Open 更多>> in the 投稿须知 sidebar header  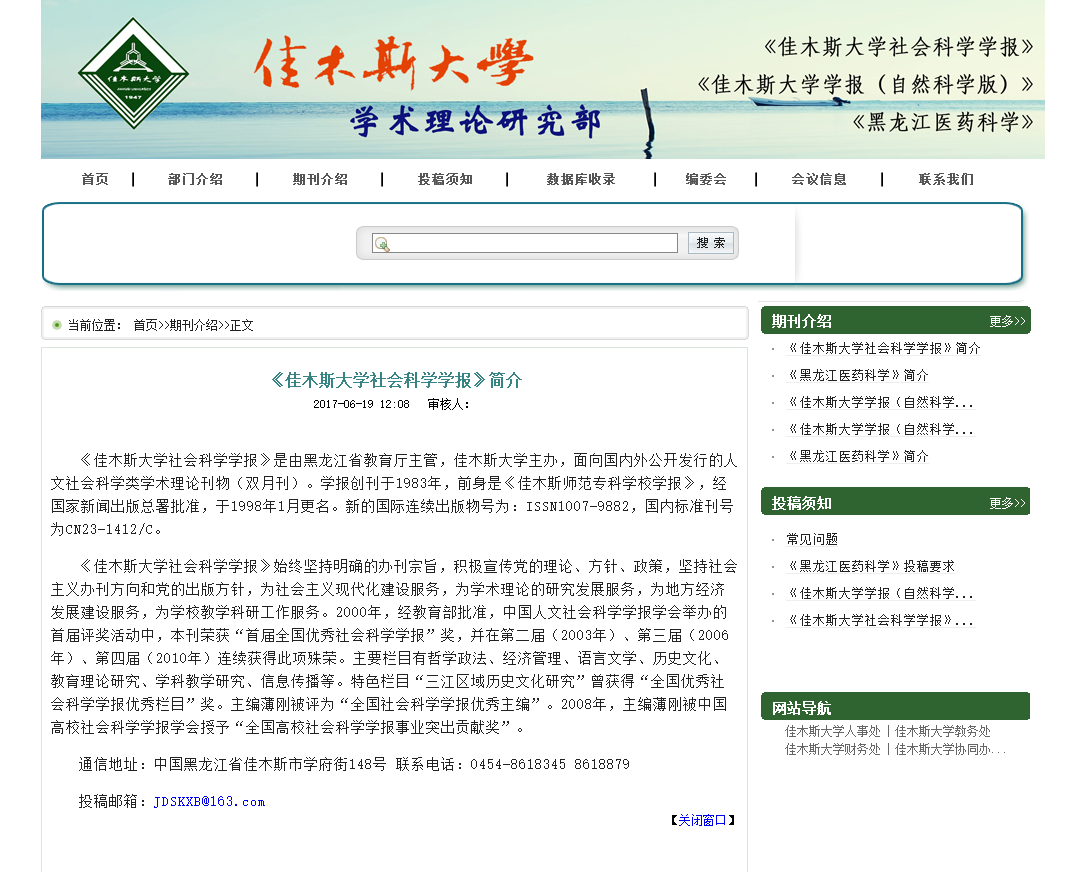pos(1007,504)
